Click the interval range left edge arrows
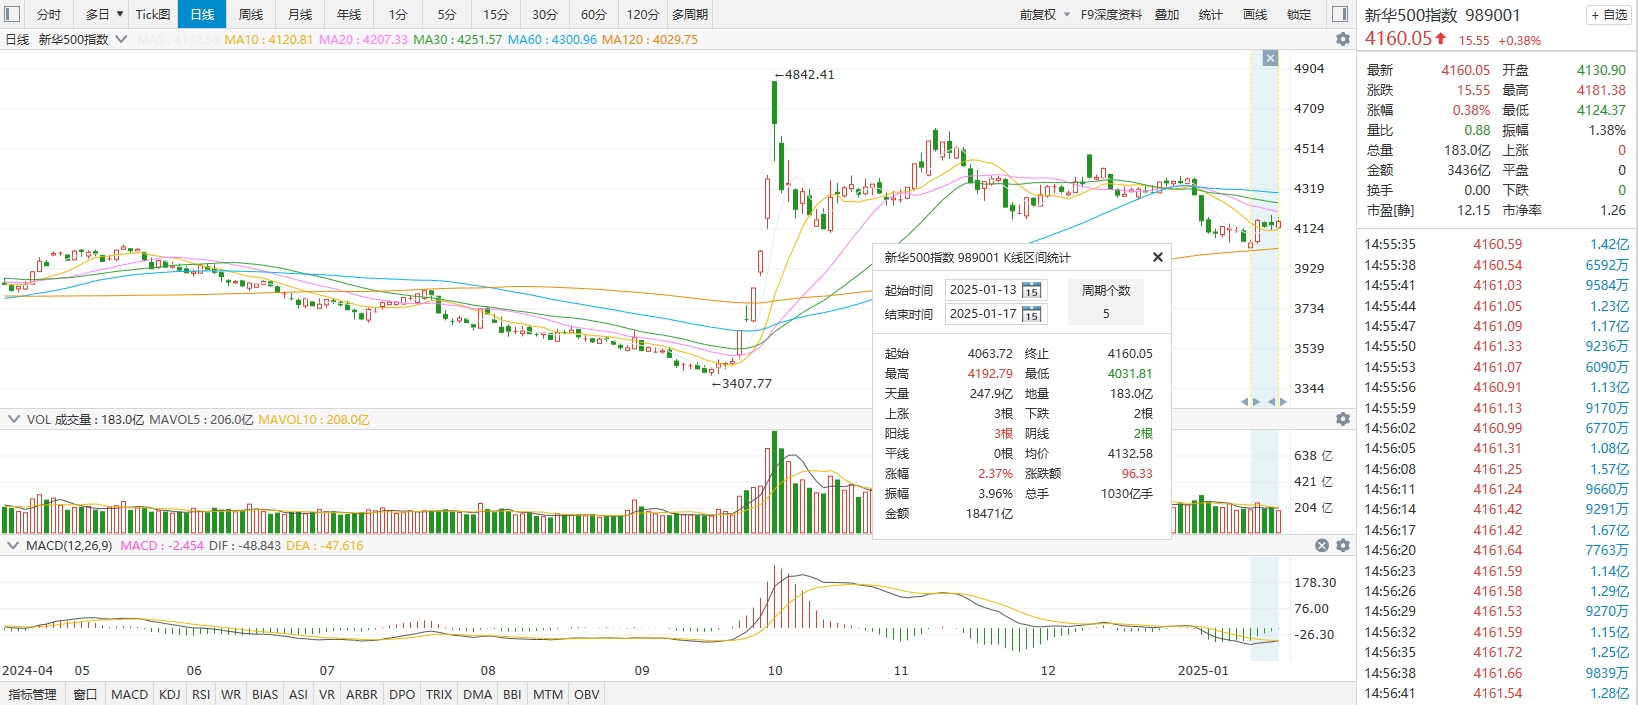The width and height of the screenshot is (1638, 705). click(x=1250, y=401)
